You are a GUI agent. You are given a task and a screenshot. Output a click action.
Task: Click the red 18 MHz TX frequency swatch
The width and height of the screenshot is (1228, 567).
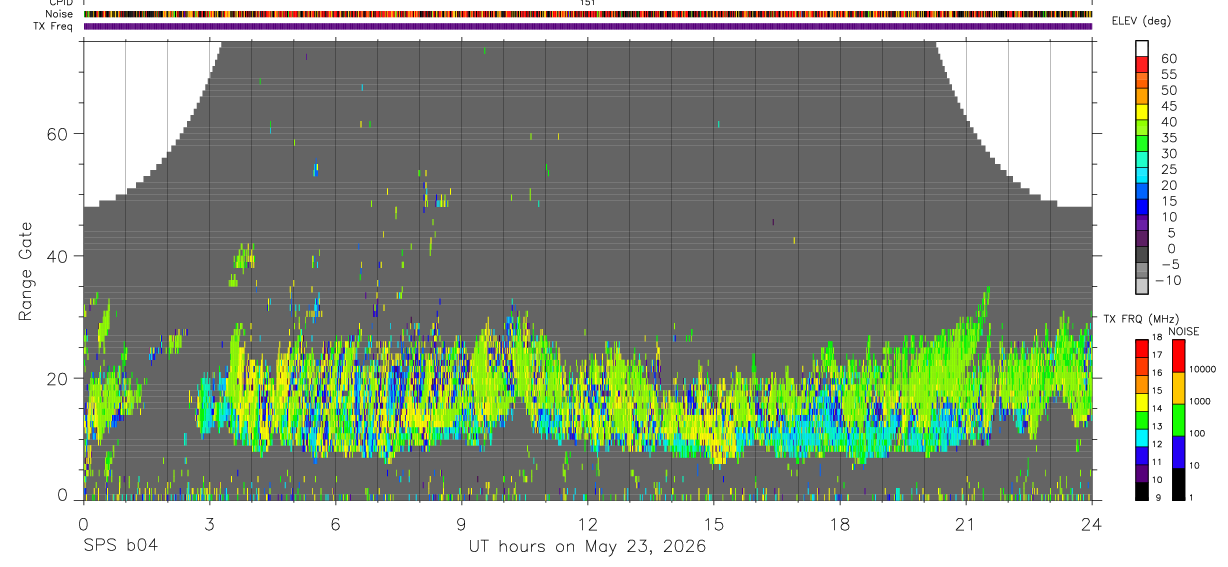(x=1142, y=347)
